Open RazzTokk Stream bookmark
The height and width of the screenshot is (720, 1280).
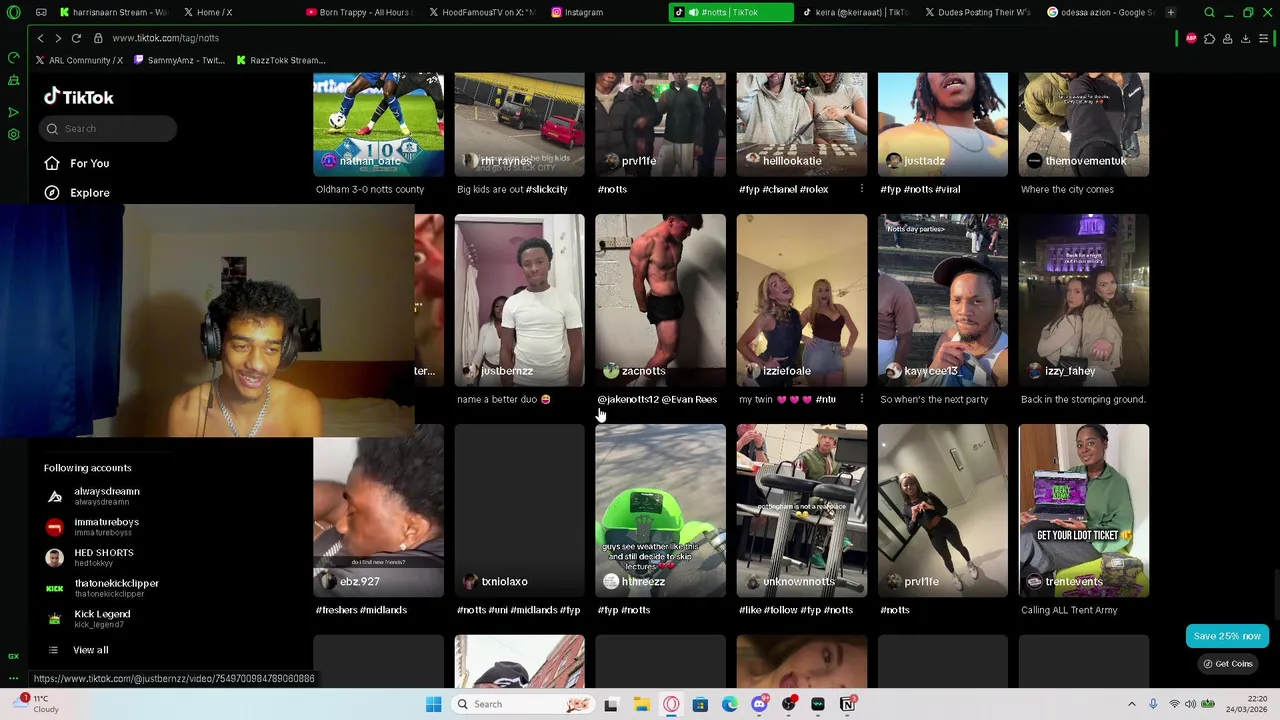click(281, 60)
